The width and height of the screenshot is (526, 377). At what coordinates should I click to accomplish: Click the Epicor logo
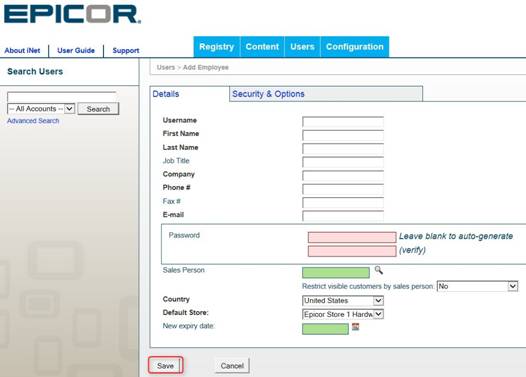[72, 14]
